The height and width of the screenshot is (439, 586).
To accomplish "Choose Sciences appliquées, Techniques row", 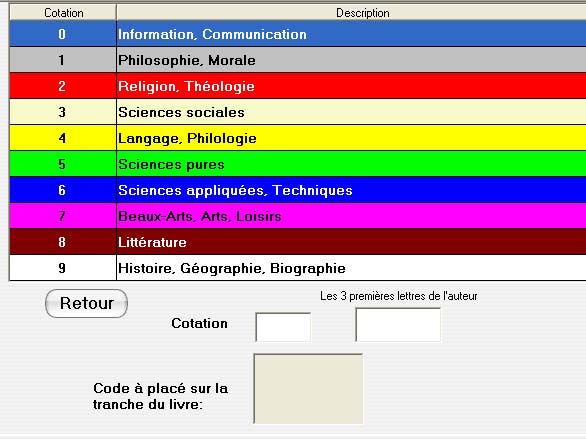I will (x=297, y=190).
